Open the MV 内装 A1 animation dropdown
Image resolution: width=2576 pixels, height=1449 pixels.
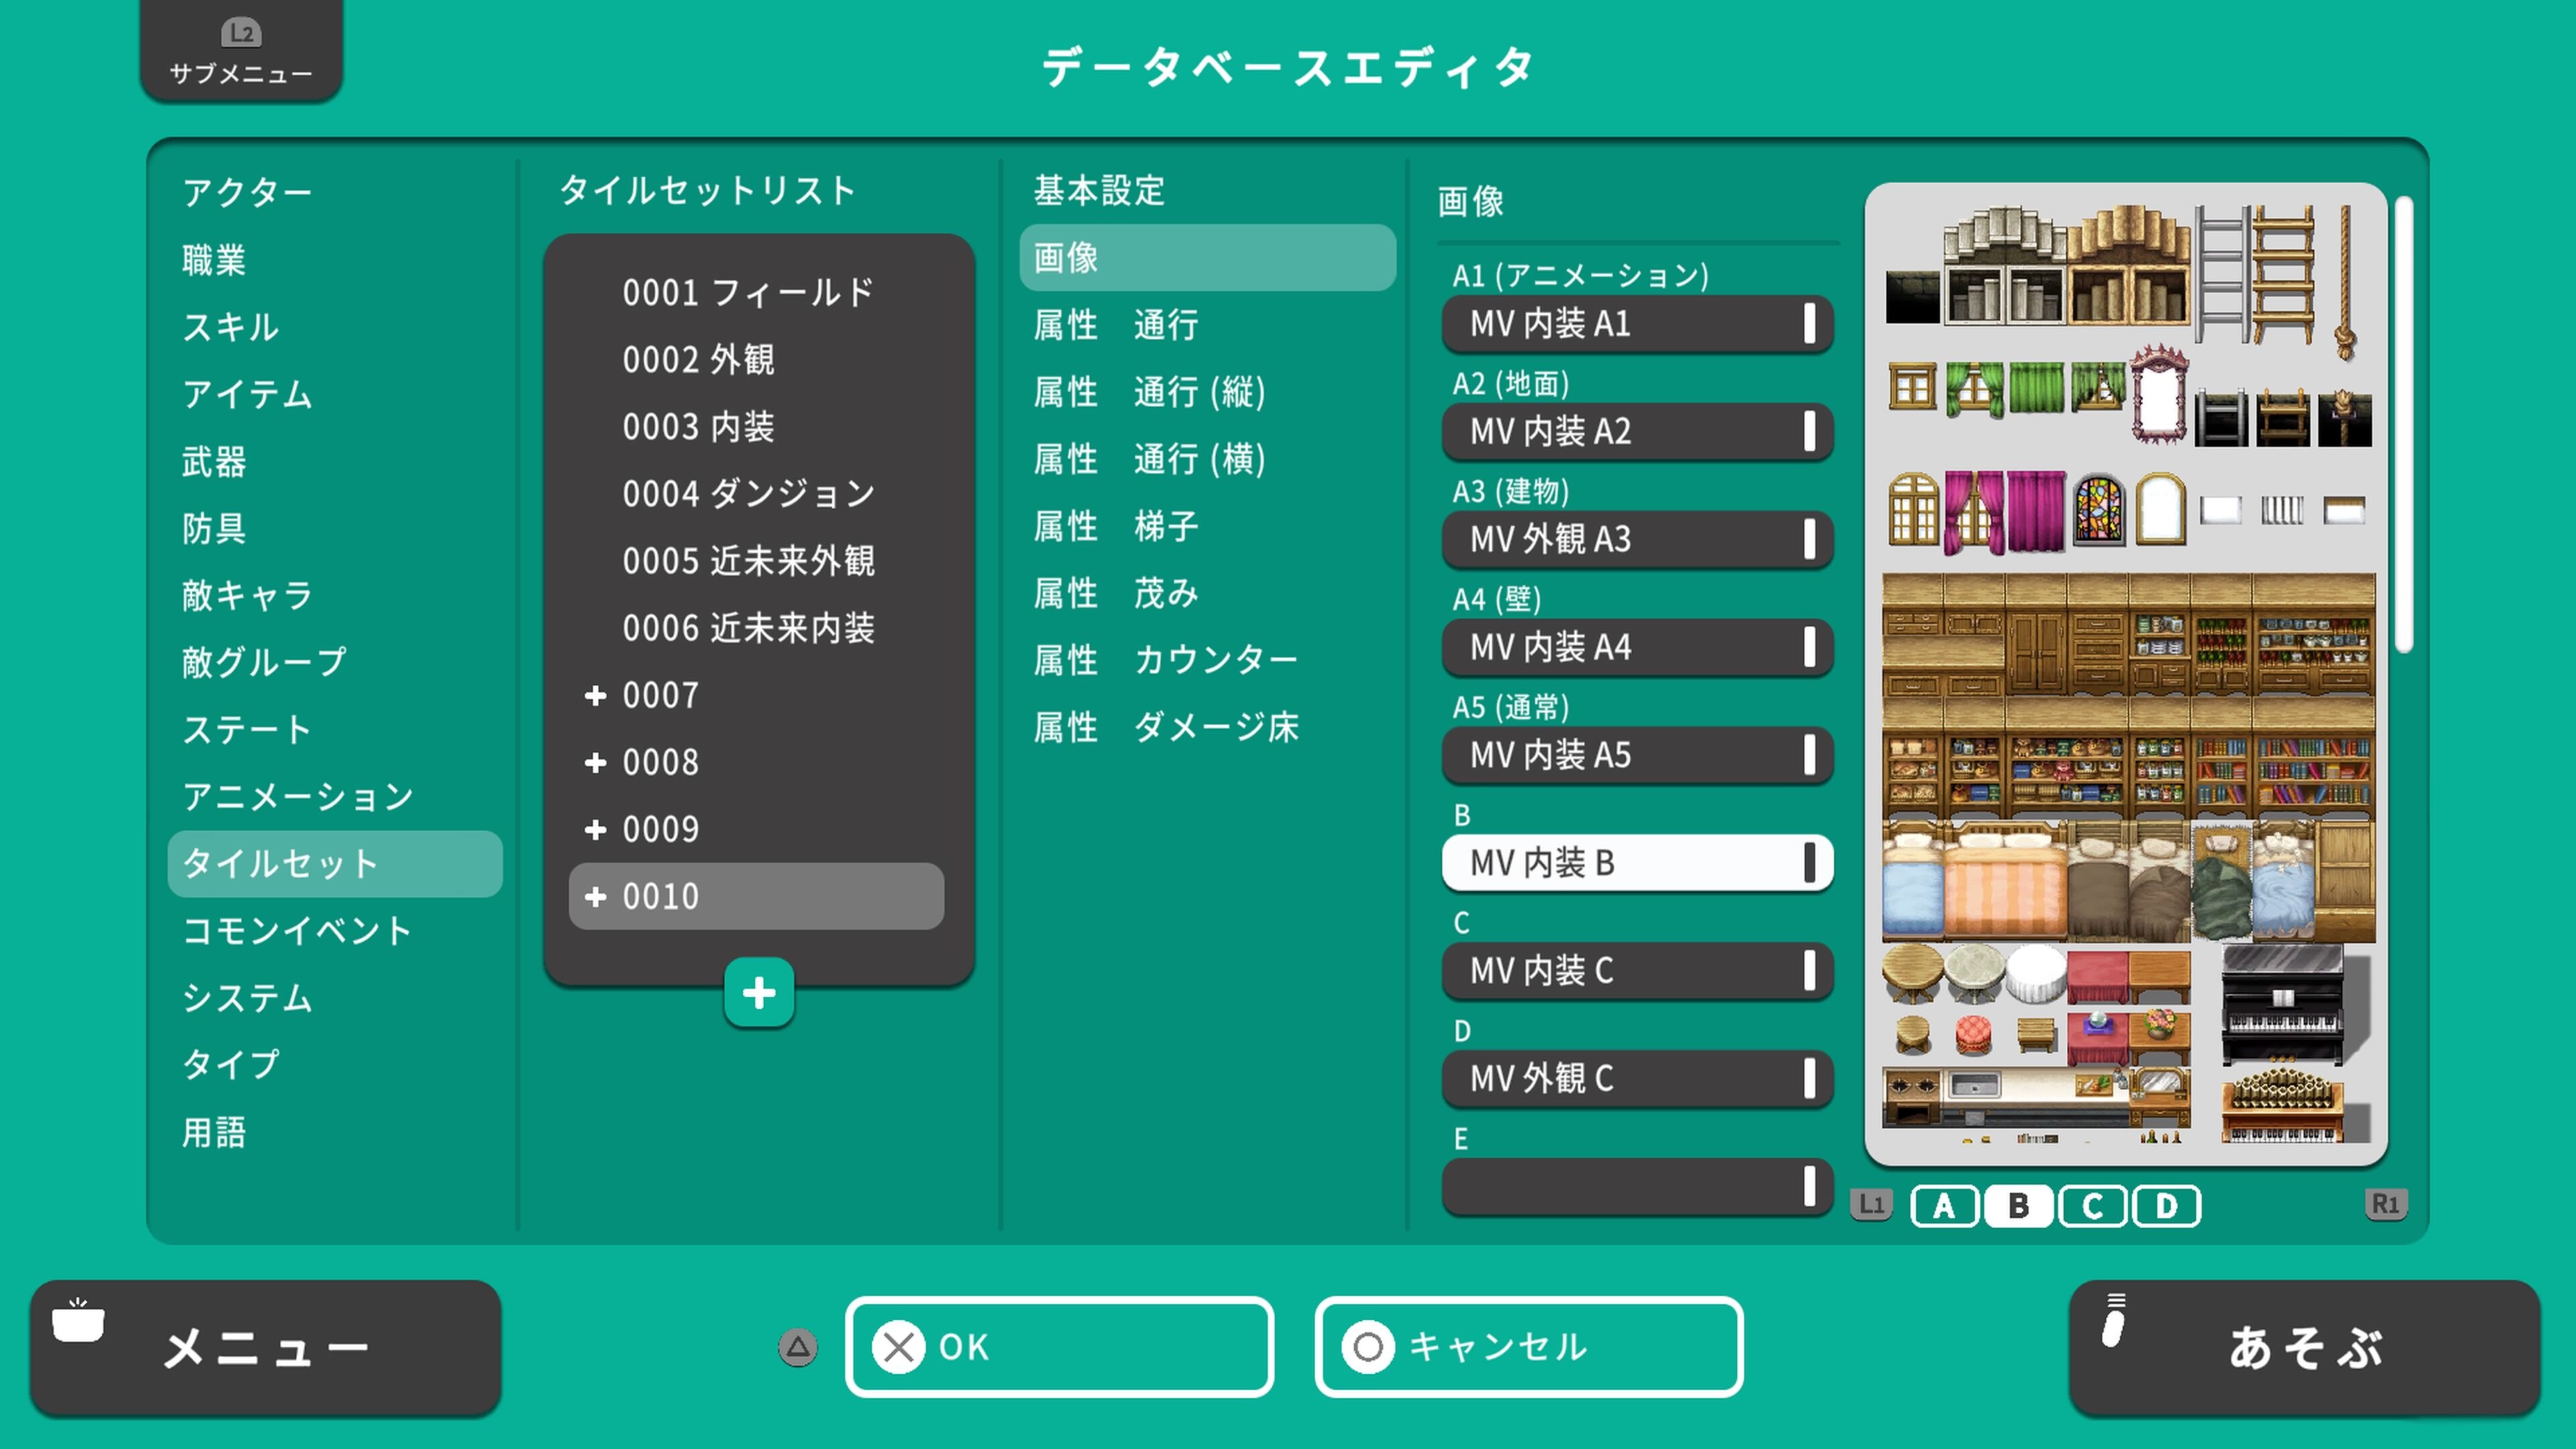click(1637, 324)
